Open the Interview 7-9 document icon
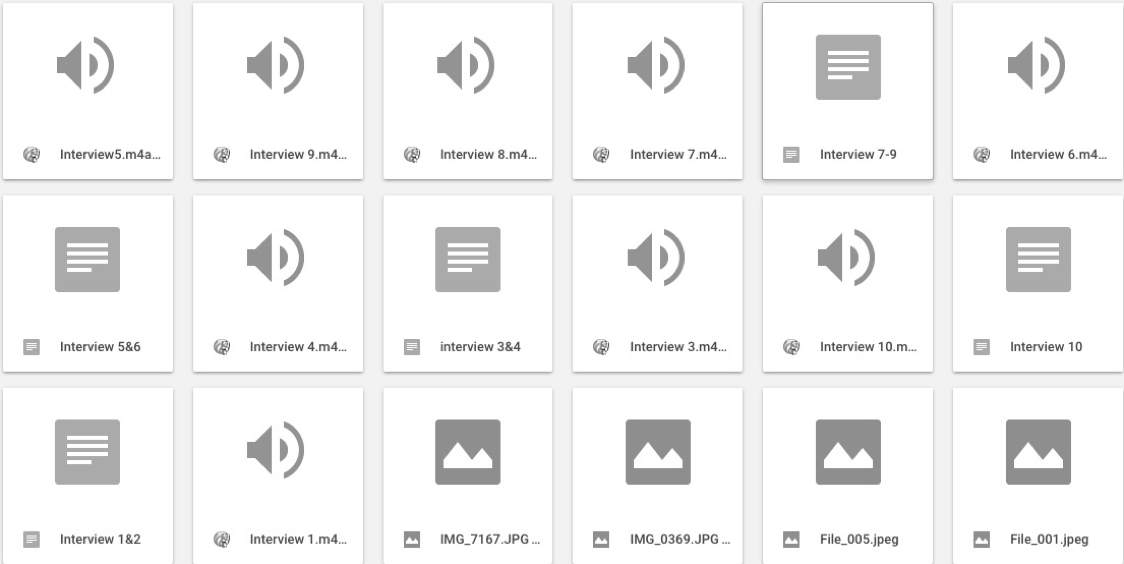The height and width of the screenshot is (564, 1124). pyautogui.click(x=848, y=67)
